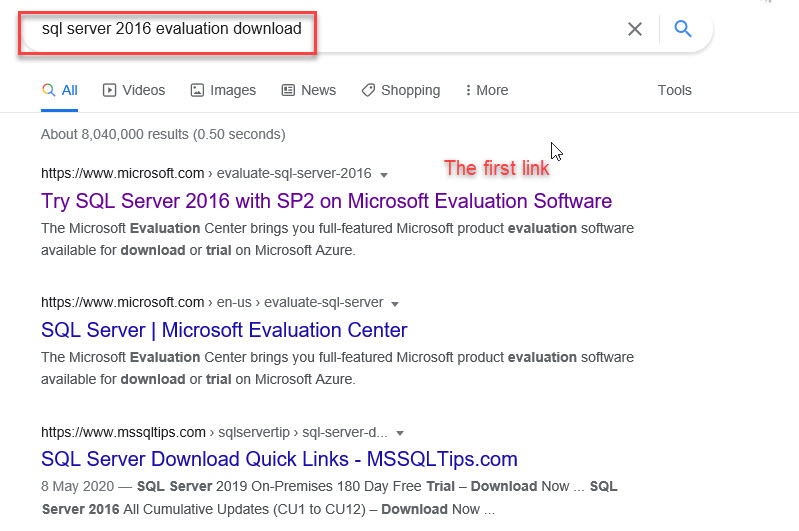Screen dimensions: 799x531
Task: Click the mssqltips.com sqlservertip URL text
Action: click(214, 432)
